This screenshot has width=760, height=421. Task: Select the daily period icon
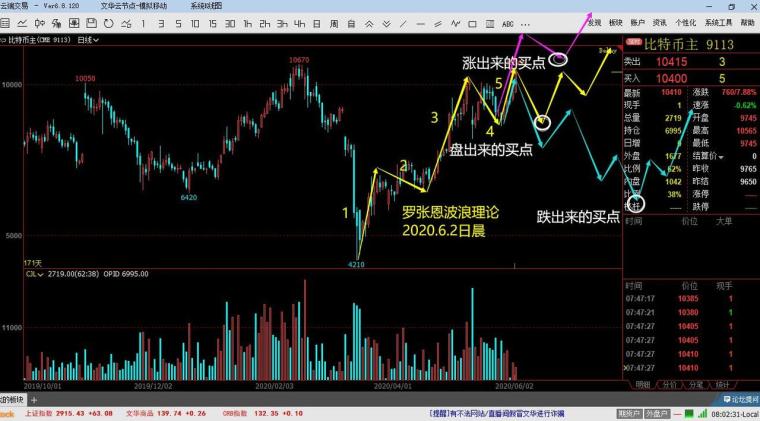(316, 23)
